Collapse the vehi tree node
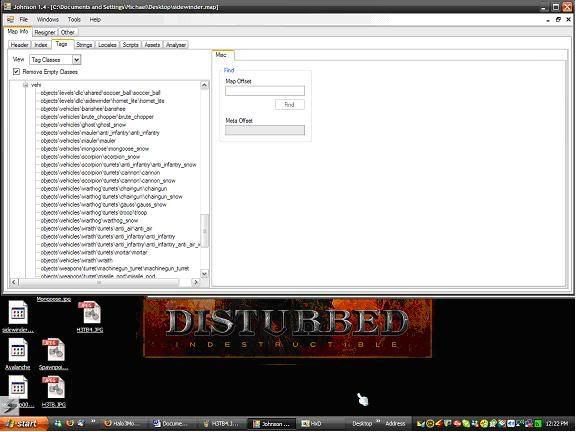Viewport: 576px width, 432px height. [26, 85]
